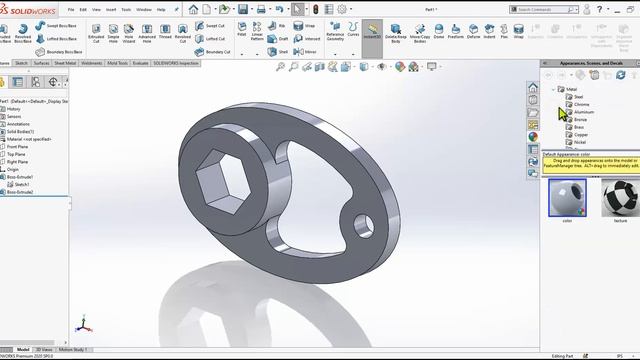
Task: Switch to the ConfigurationManager tab
Action: 36,82
